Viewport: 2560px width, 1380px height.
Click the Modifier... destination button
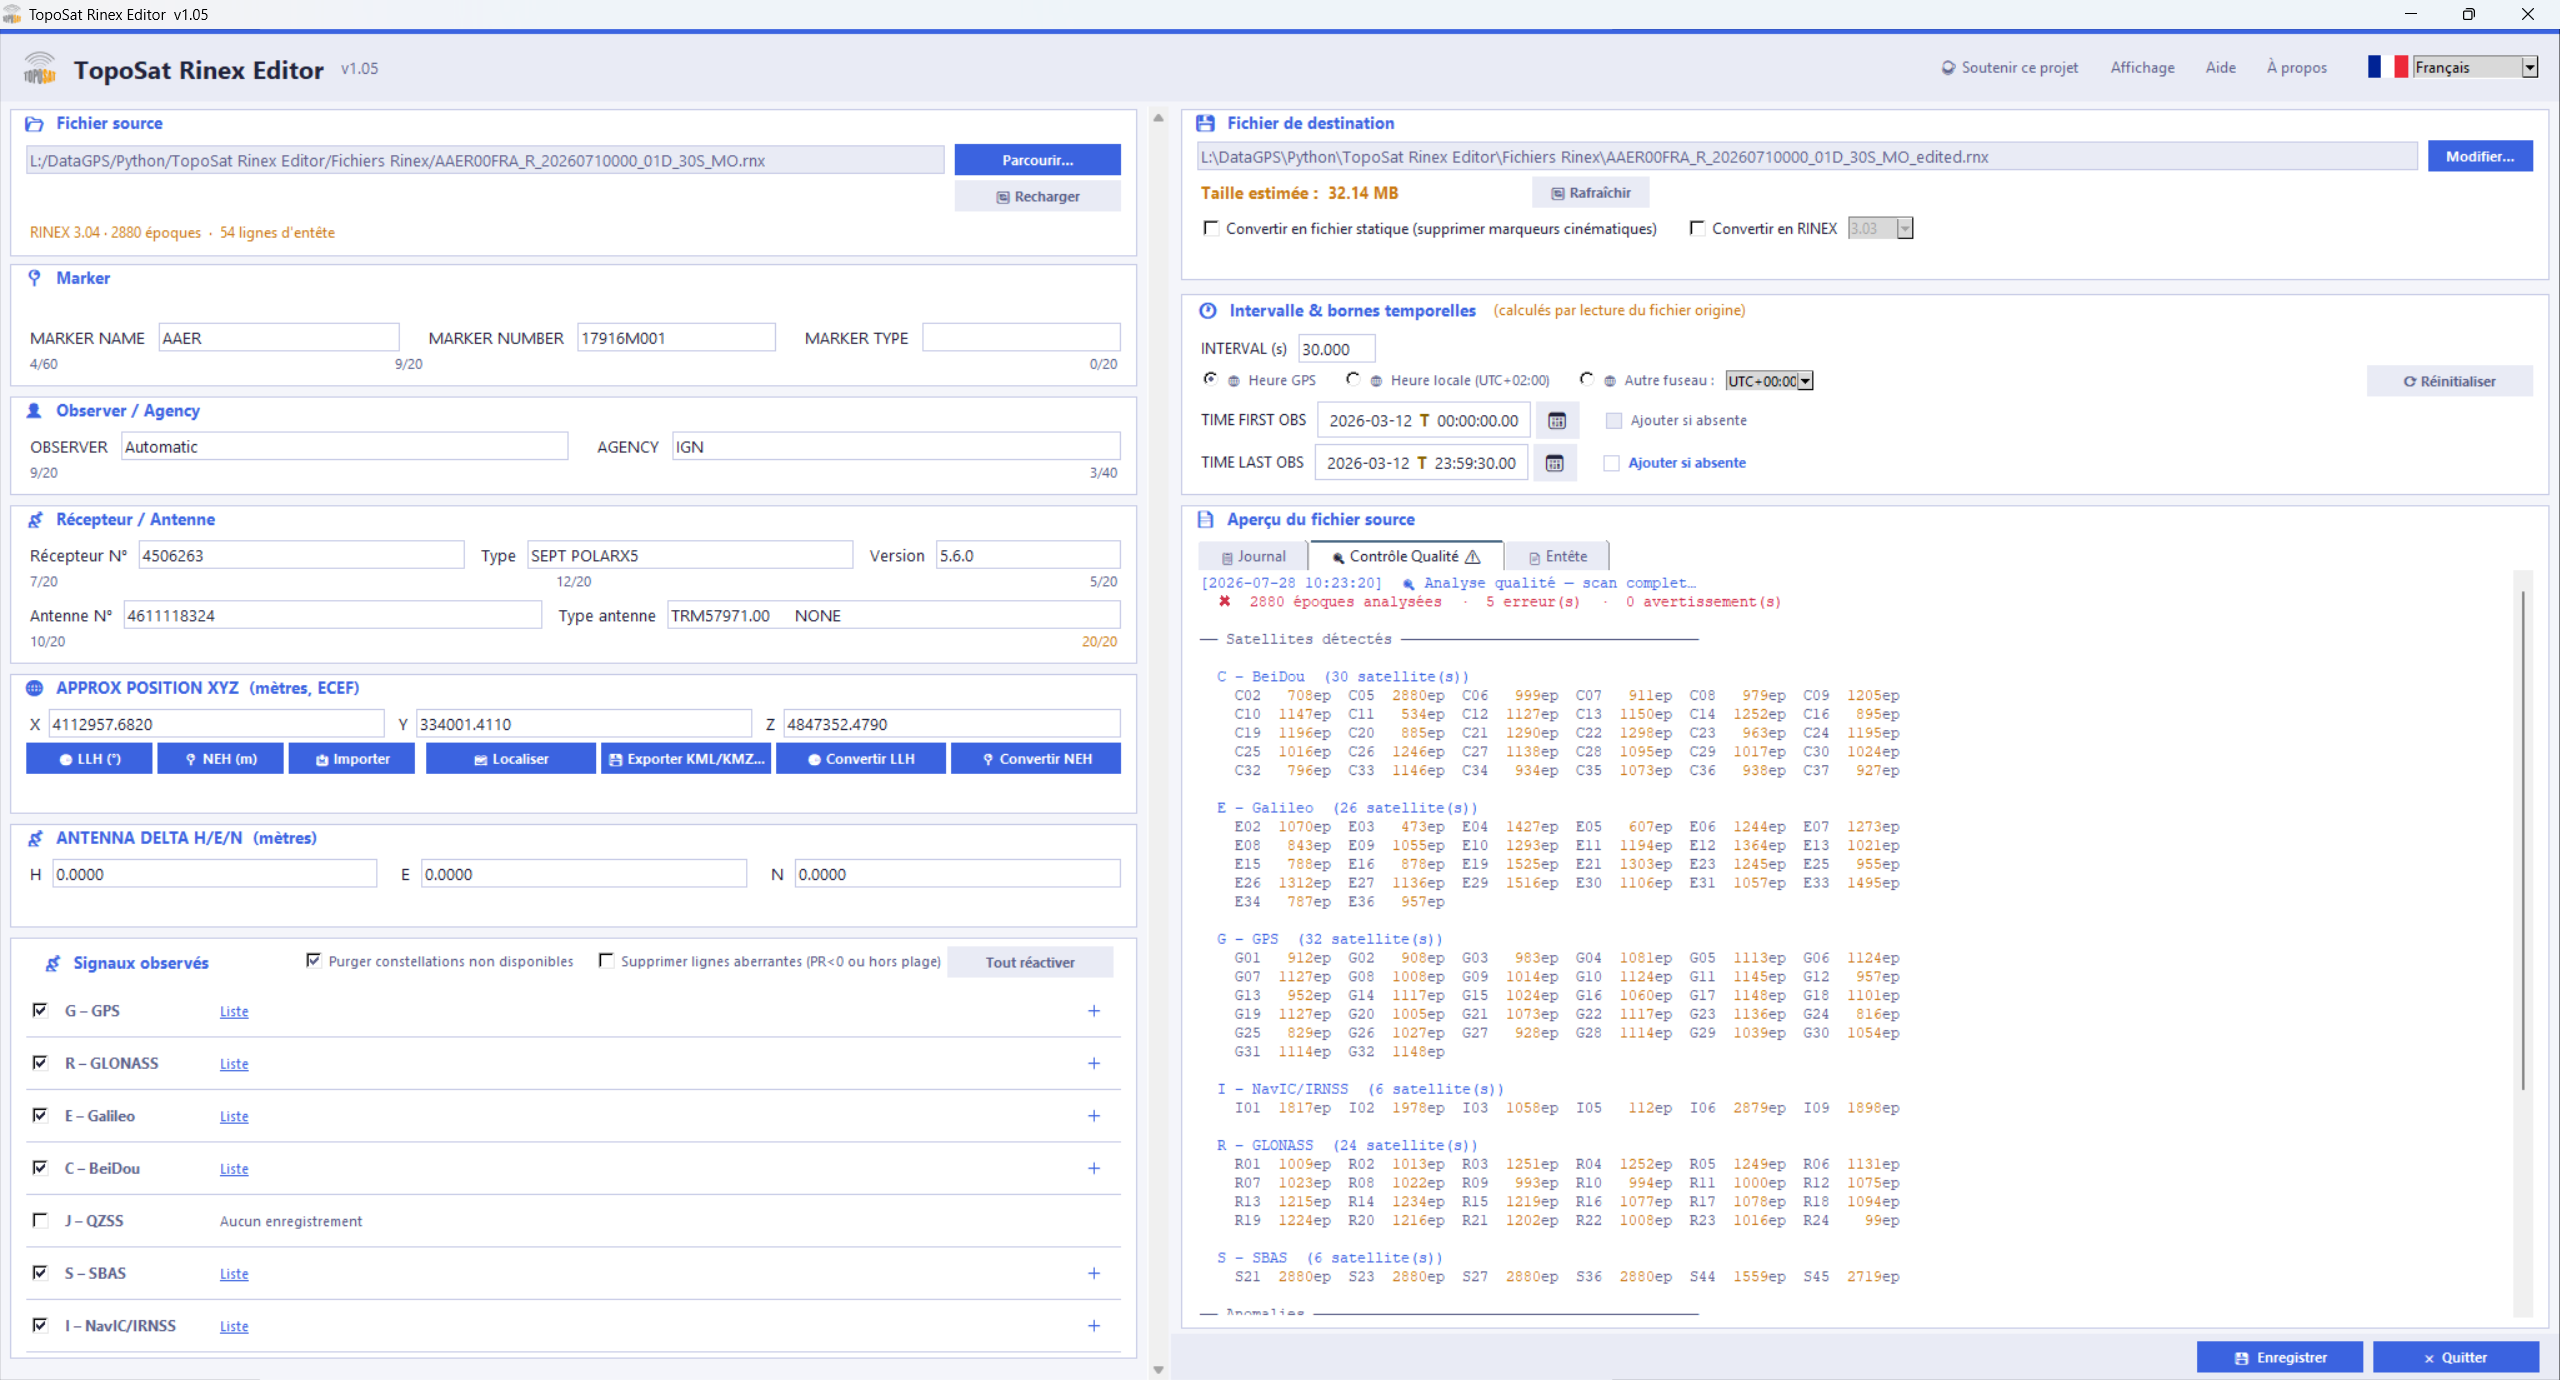[2480, 156]
